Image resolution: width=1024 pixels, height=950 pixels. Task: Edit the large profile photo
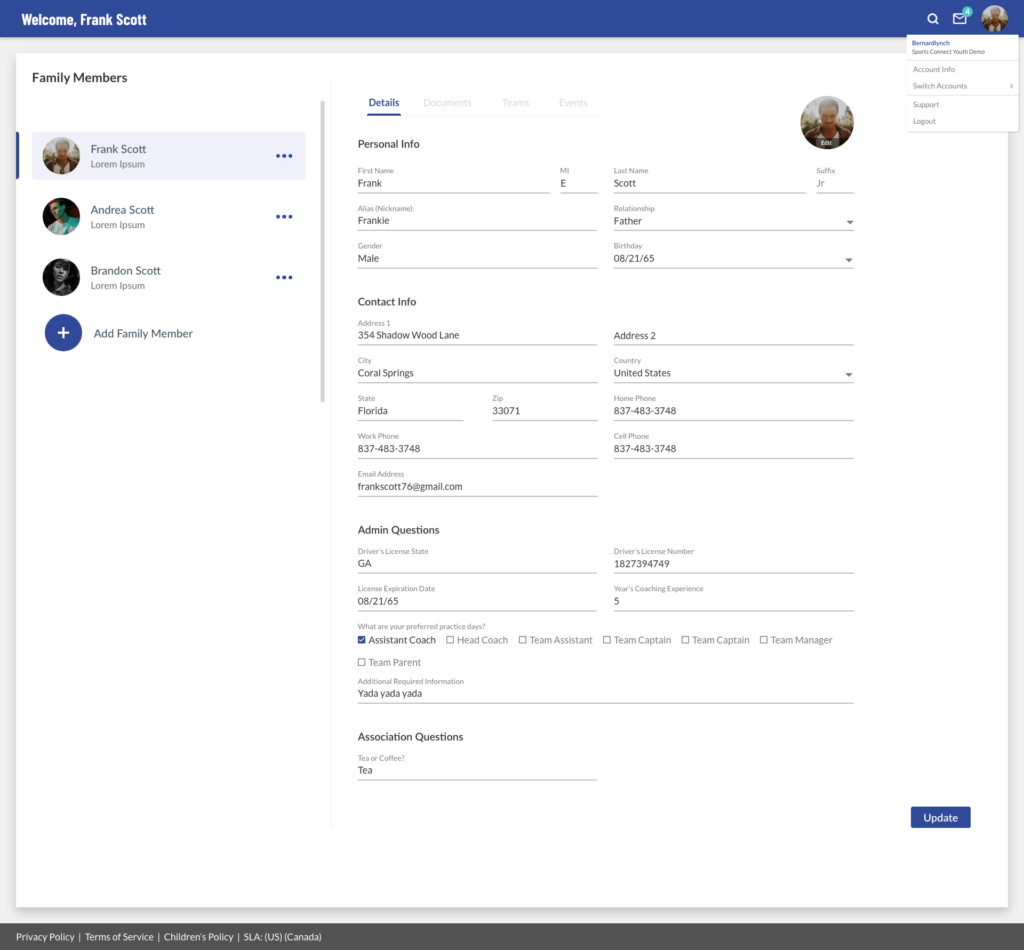826,123
